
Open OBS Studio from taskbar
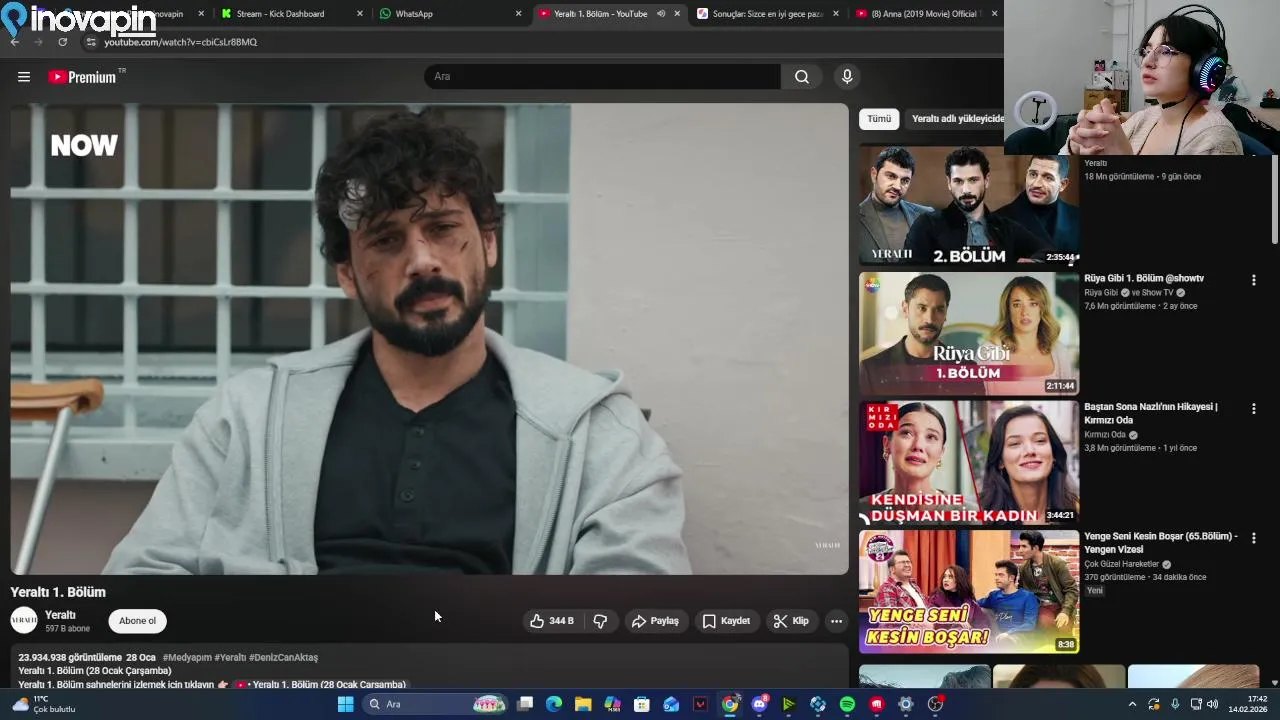coord(935,704)
